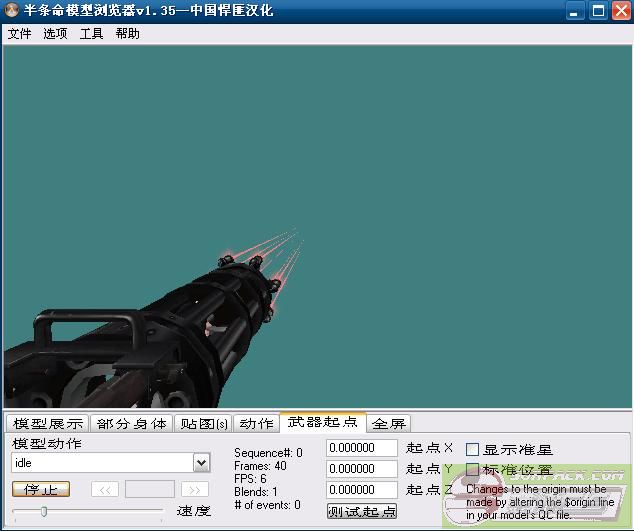Viewport: 634px width, 531px height.
Task: Click the application icon in title bar
Action: (x=13, y=11)
